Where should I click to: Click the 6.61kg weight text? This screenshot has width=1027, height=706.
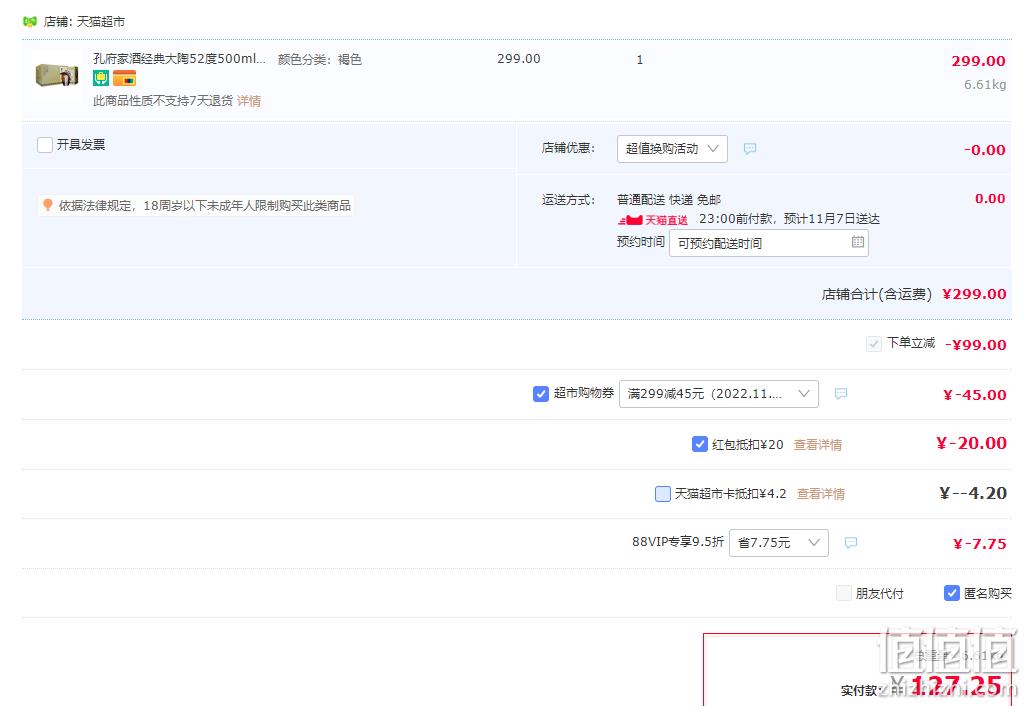pos(985,84)
